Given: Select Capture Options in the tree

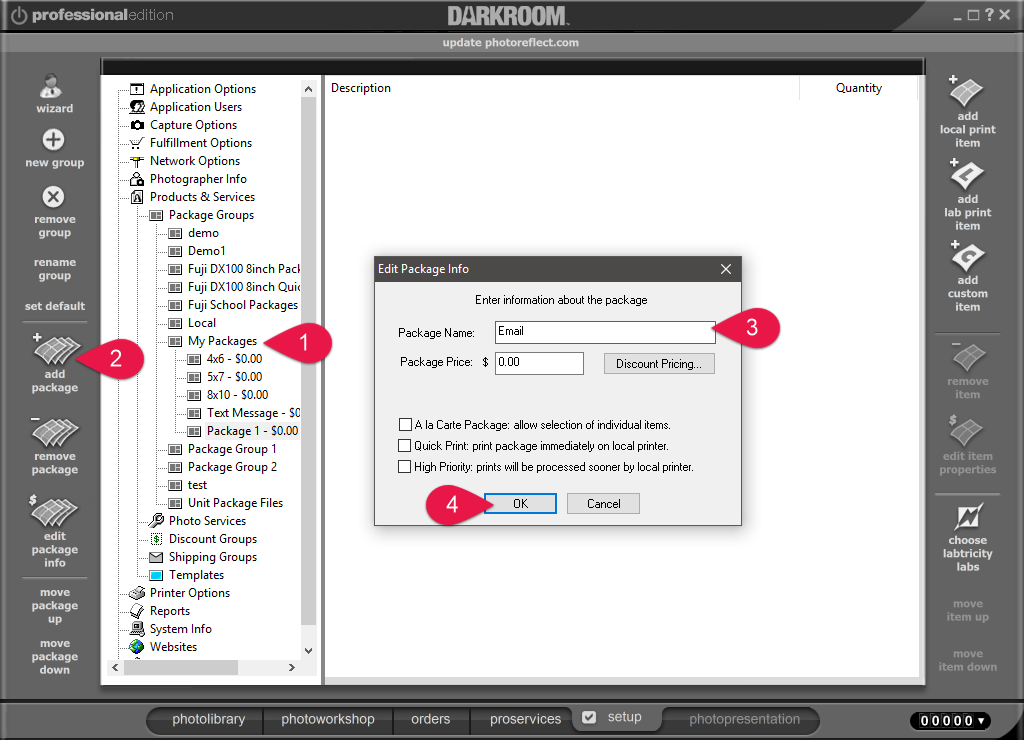Looking at the screenshot, I should (x=193, y=125).
